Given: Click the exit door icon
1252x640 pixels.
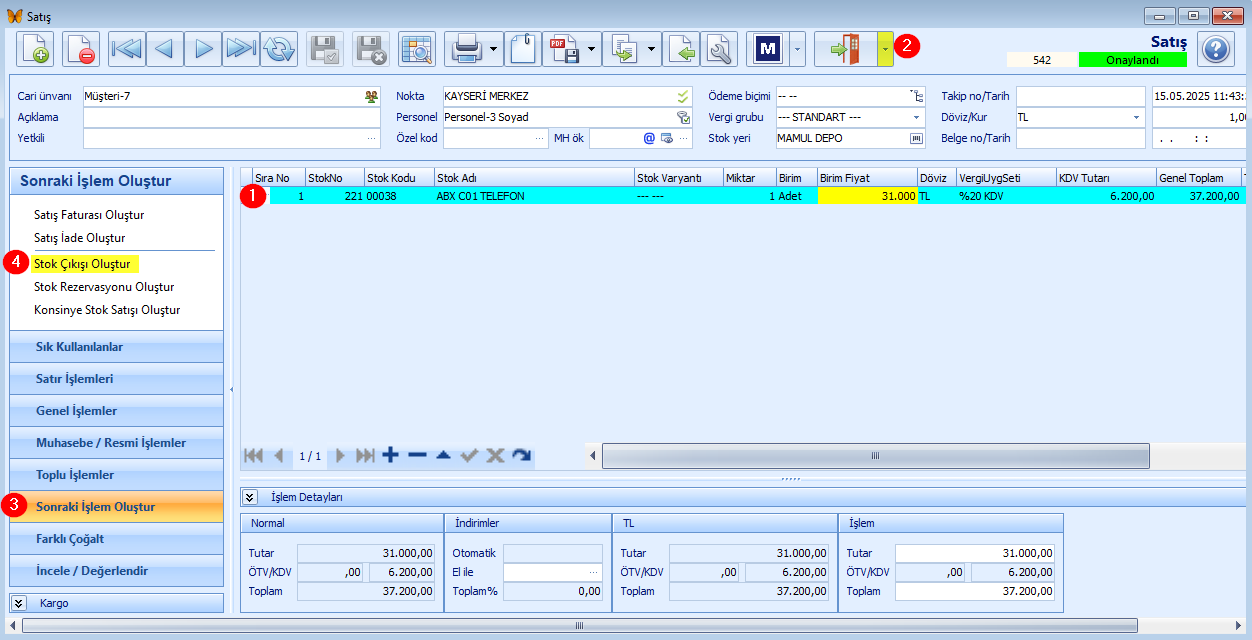Looking at the screenshot, I should [x=845, y=48].
